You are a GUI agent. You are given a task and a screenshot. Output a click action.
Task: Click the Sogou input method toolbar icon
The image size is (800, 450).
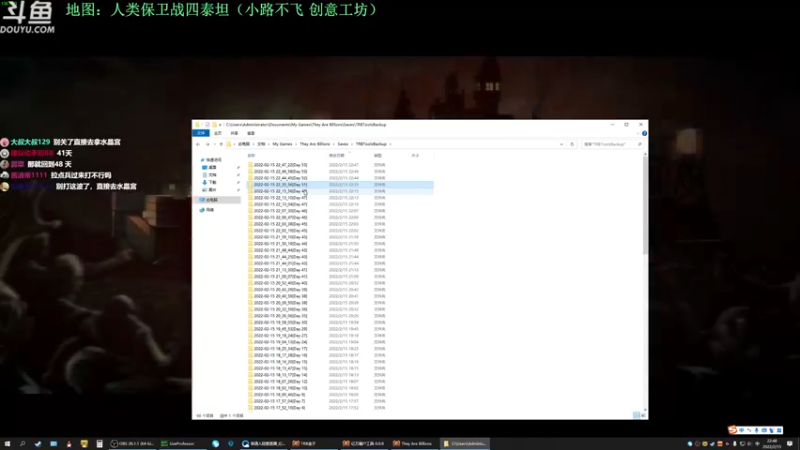point(733,430)
